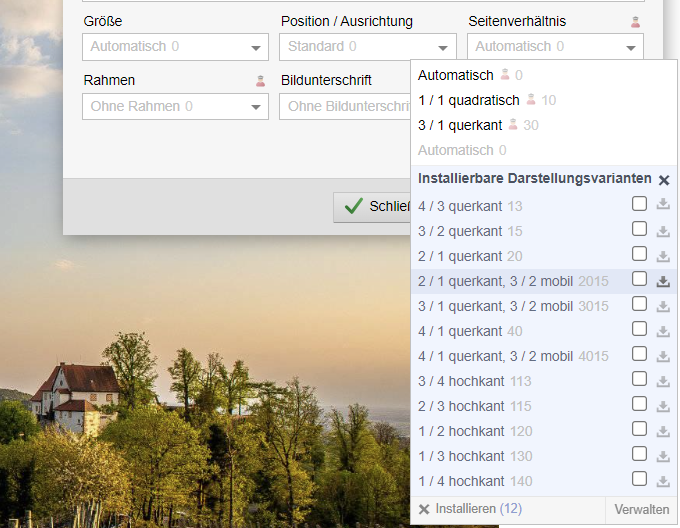Screen dimensions: 680x528
Task: Click the landscape castle background image
Action: pyautogui.click(x=204, y=381)
